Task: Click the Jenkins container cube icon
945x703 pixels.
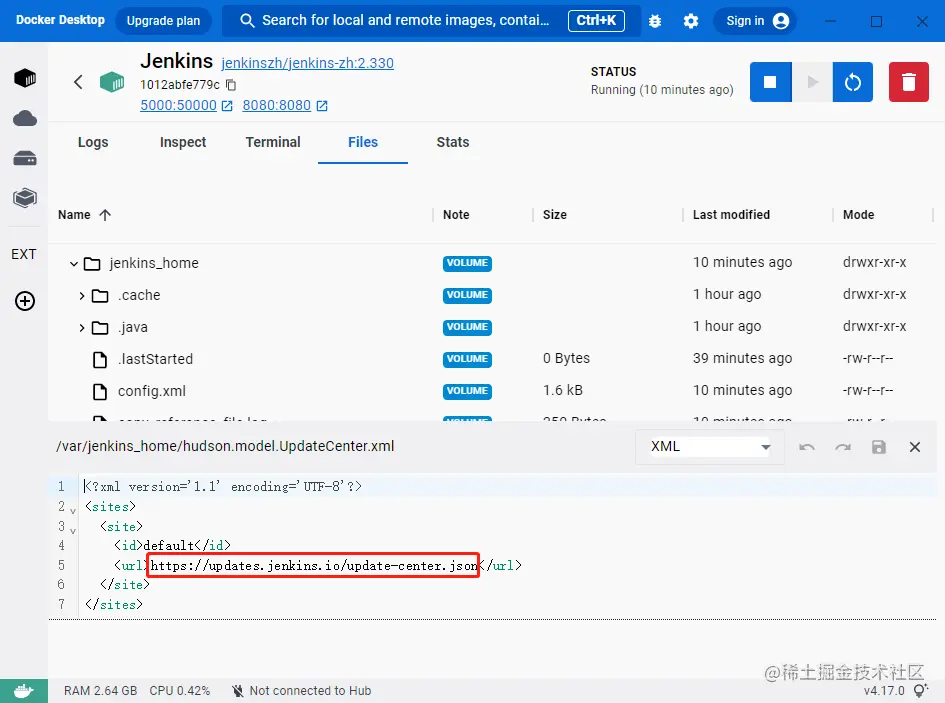Action: (x=112, y=82)
